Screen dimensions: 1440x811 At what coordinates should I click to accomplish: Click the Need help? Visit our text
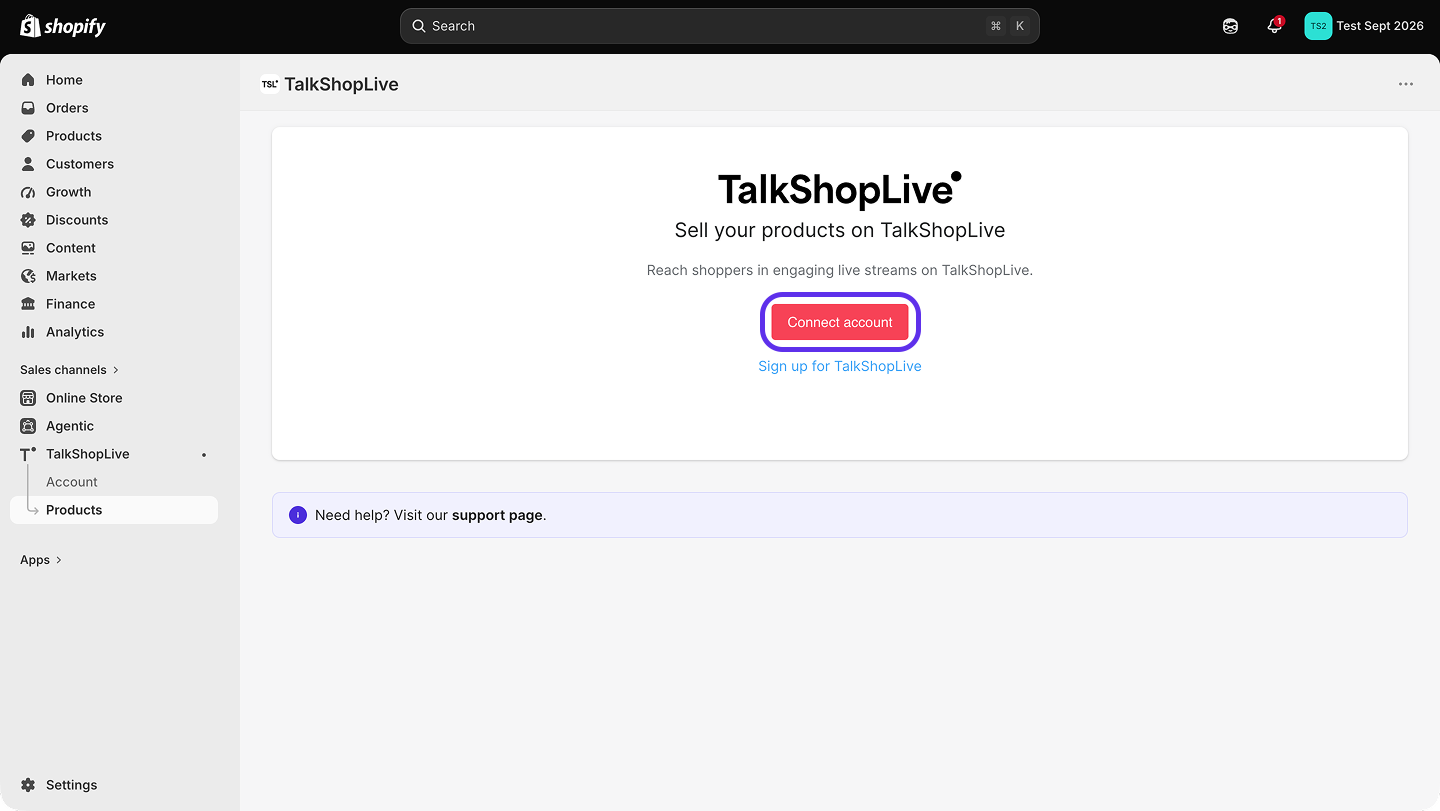pos(381,515)
